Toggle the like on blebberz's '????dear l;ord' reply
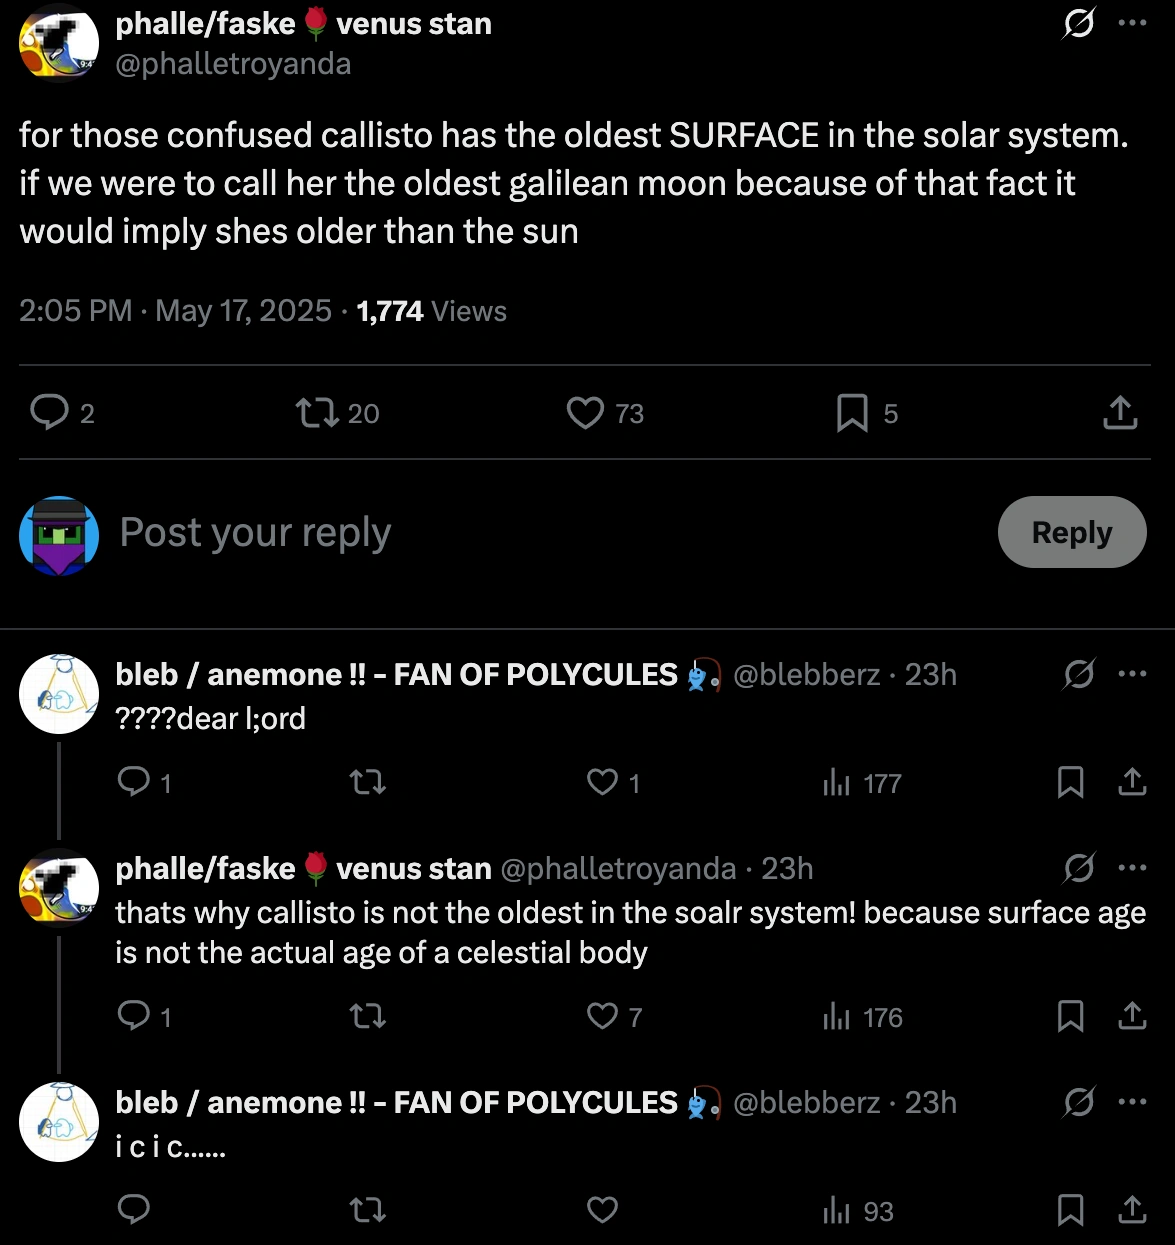This screenshot has width=1175, height=1245. (x=601, y=783)
